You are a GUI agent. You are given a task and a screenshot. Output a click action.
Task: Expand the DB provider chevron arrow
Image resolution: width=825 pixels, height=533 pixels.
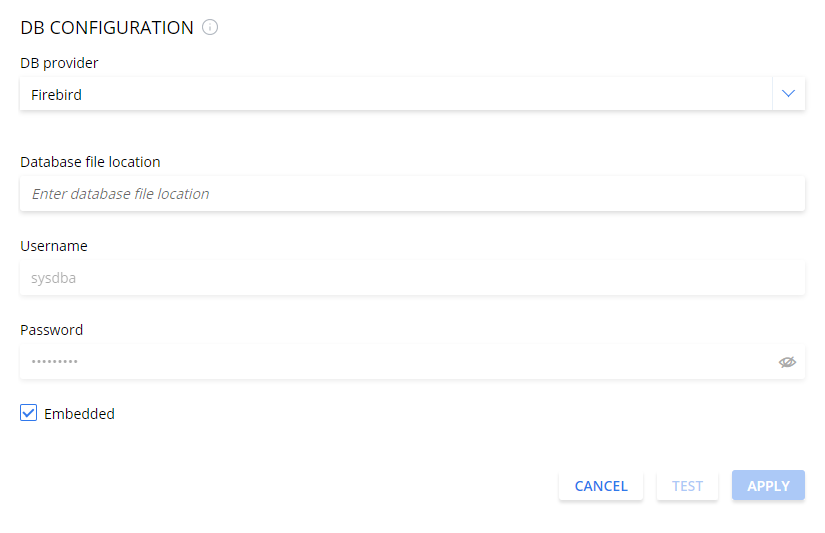click(x=788, y=94)
